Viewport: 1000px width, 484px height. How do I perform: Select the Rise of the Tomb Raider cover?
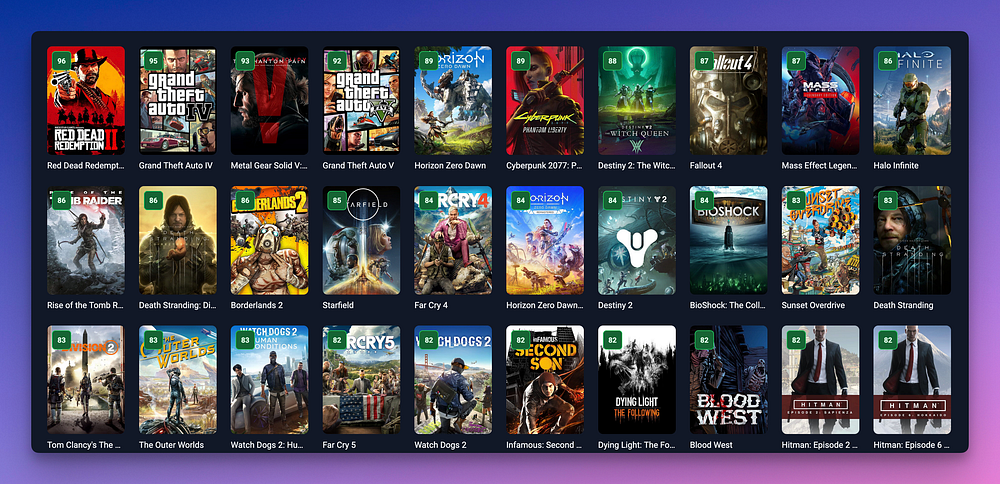pos(86,240)
